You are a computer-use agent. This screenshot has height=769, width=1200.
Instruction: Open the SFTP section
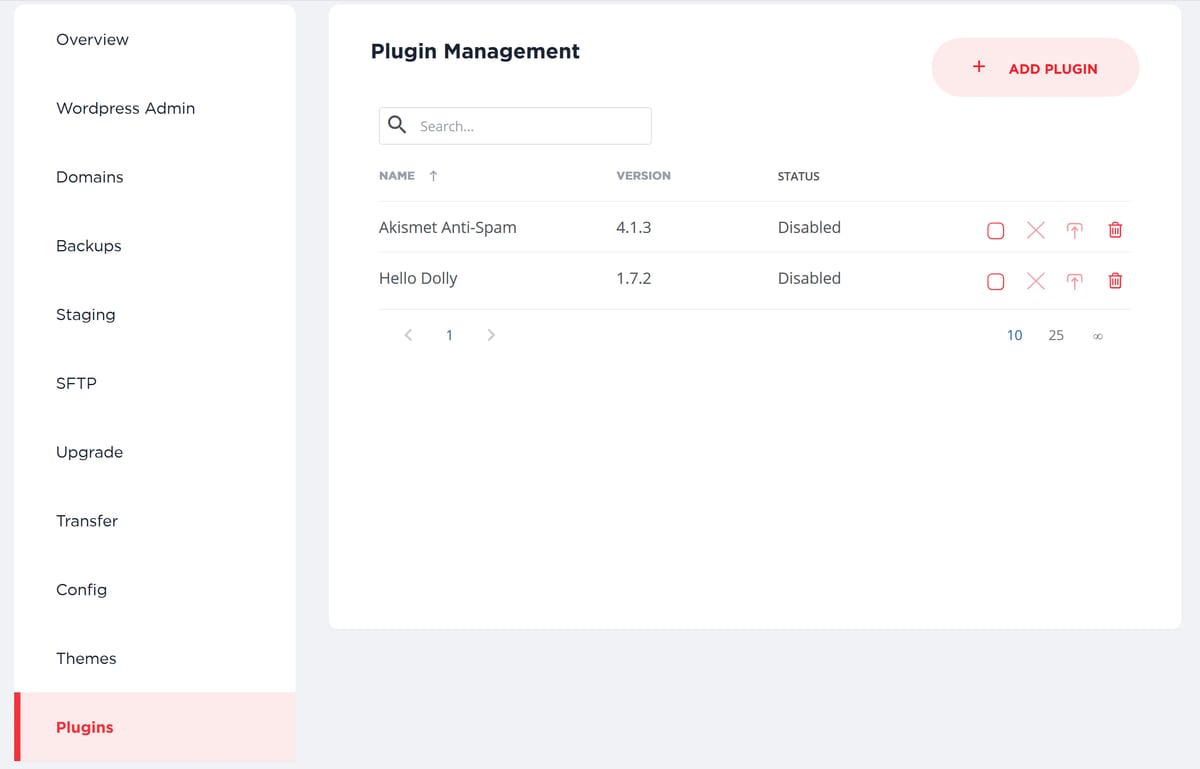click(76, 383)
